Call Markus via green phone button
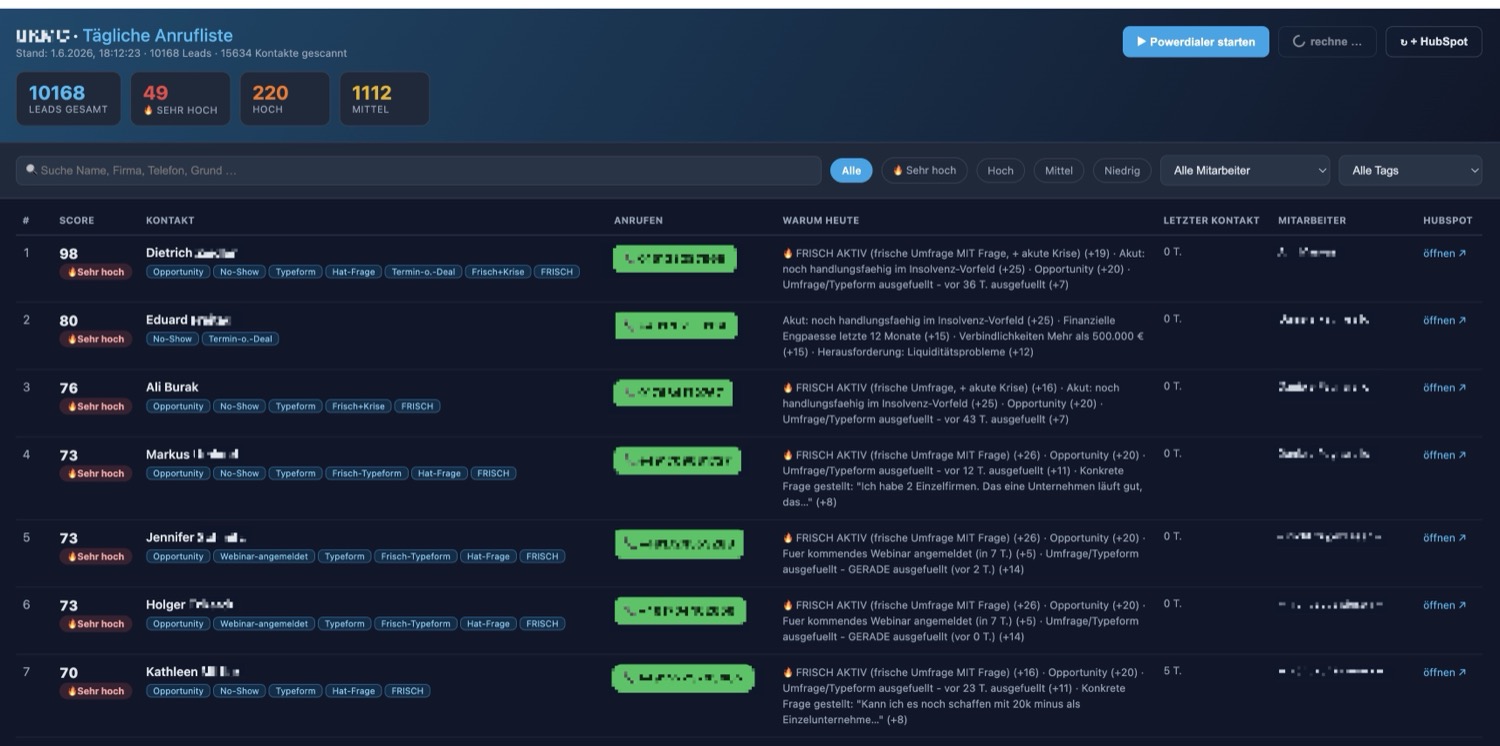Screen dimensions: 1500x746 point(677,461)
